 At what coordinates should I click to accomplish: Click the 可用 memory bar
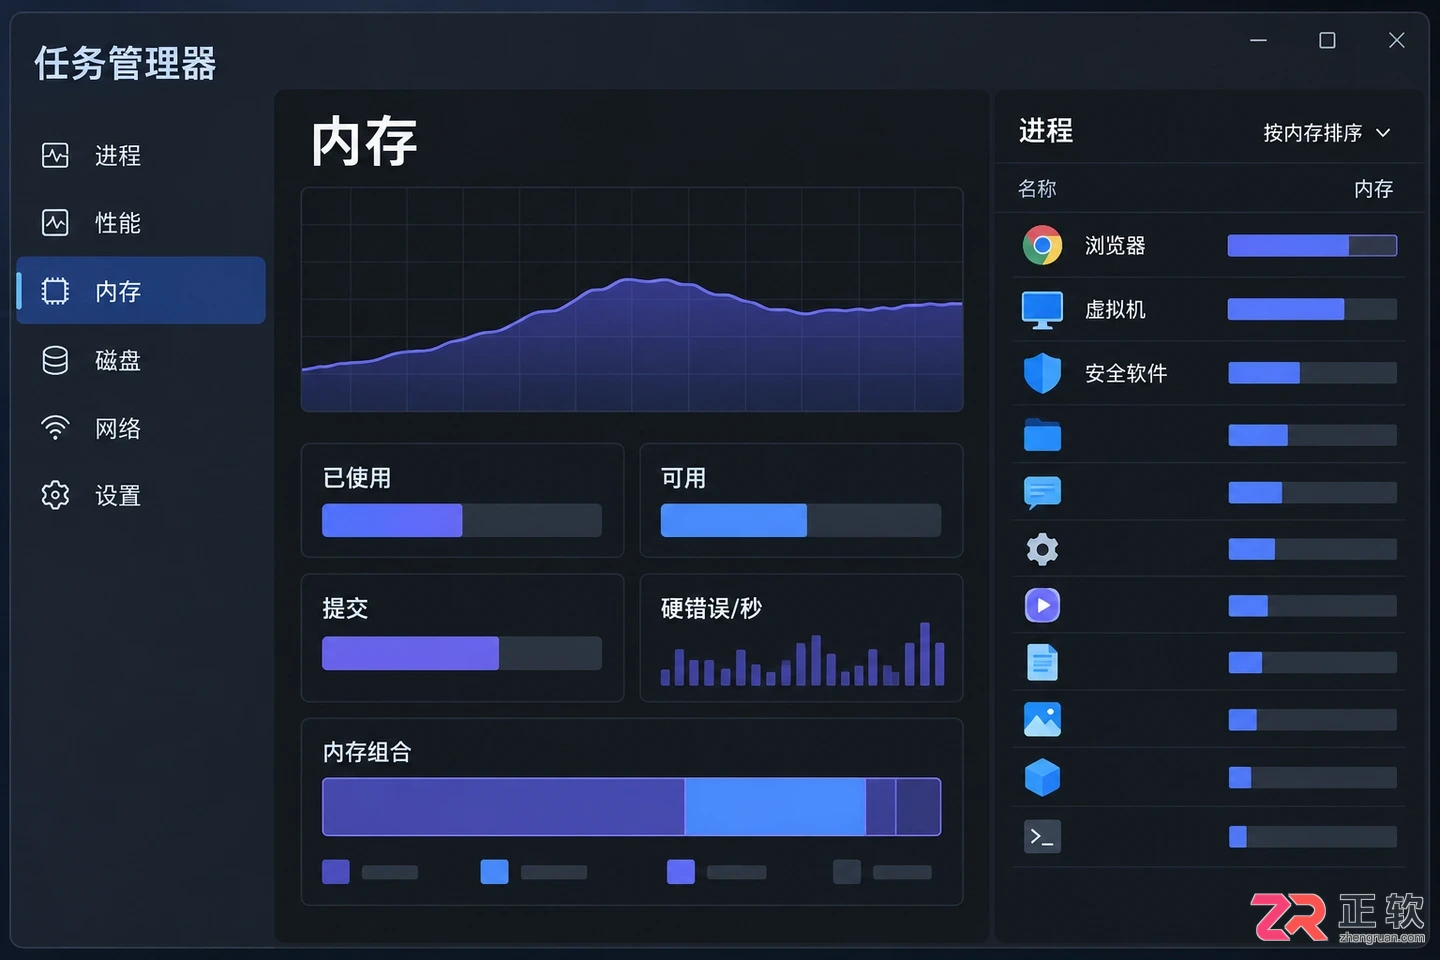pyautogui.click(x=801, y=520)
